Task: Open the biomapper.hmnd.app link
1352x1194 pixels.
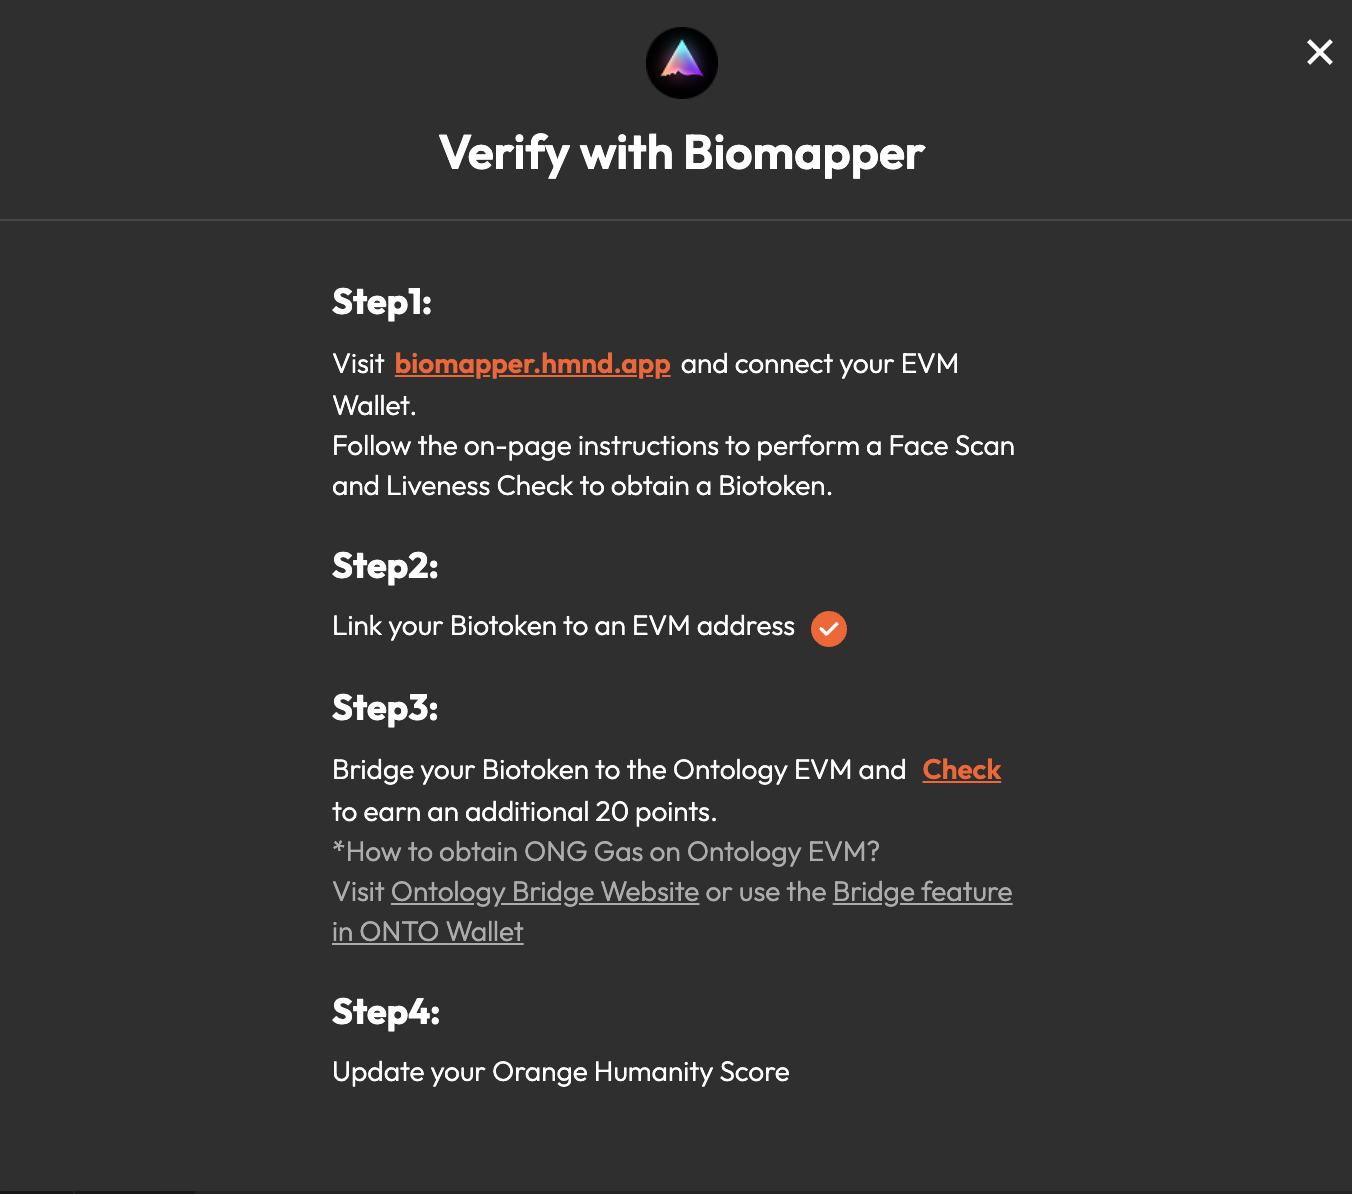Action: pos(532,364)
